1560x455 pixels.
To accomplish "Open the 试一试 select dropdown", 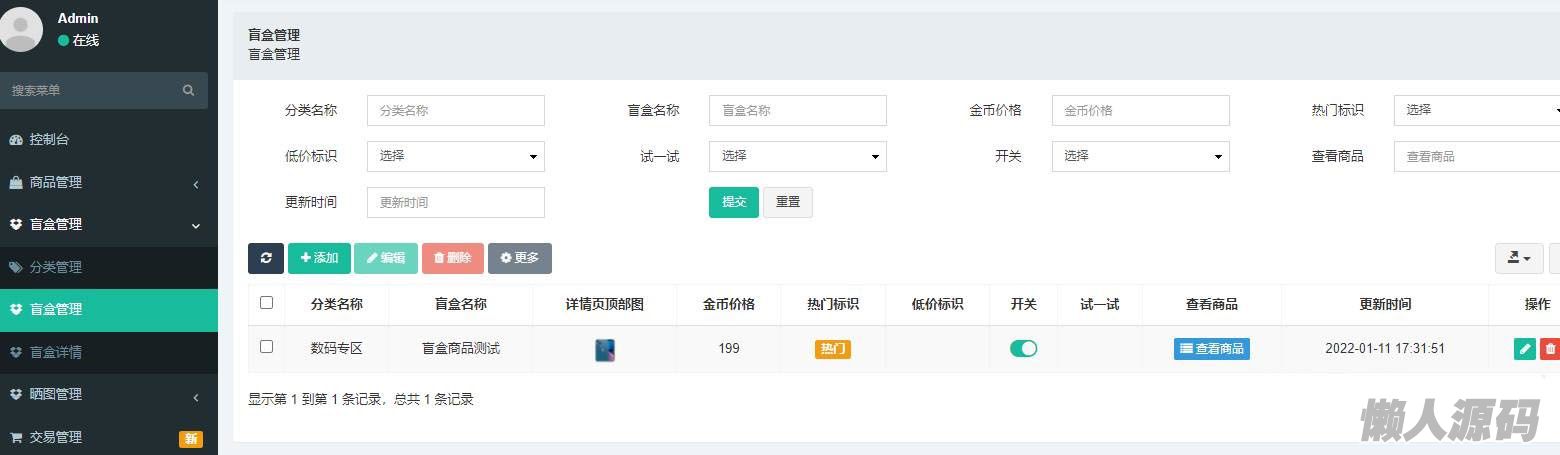I will 798,156.
